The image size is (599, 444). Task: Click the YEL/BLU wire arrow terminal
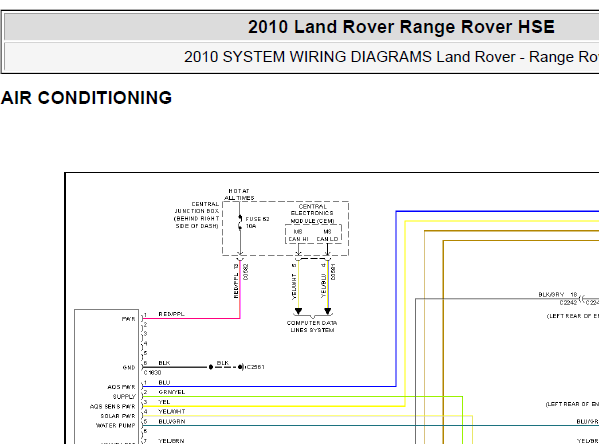point(327,311)
